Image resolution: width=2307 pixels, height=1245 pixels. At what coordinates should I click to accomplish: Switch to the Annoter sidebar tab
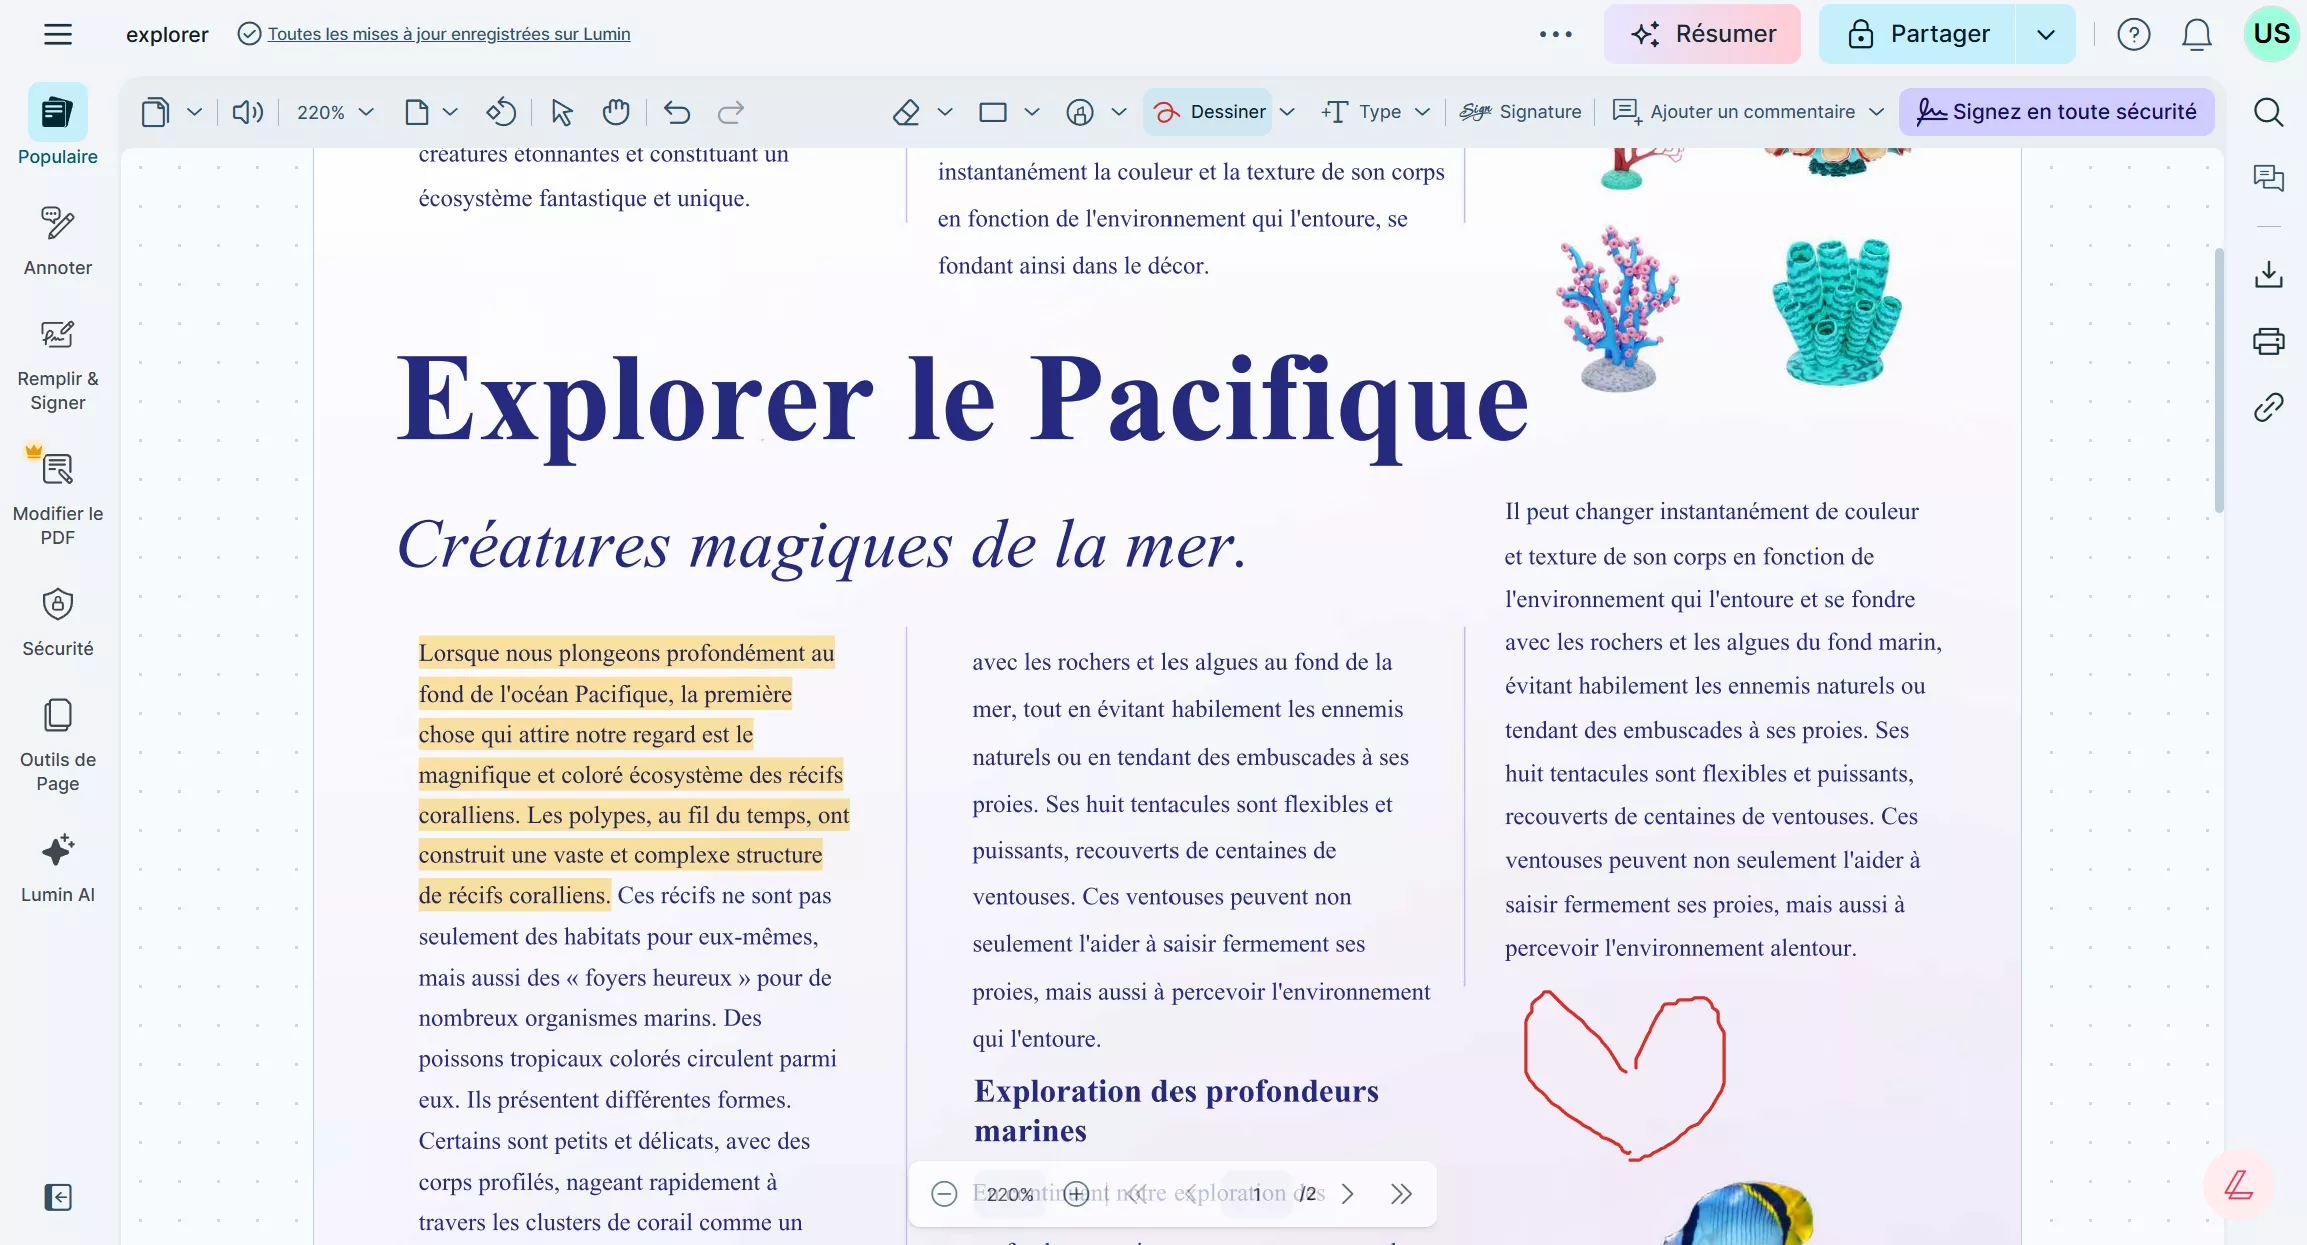pos(57,240)
